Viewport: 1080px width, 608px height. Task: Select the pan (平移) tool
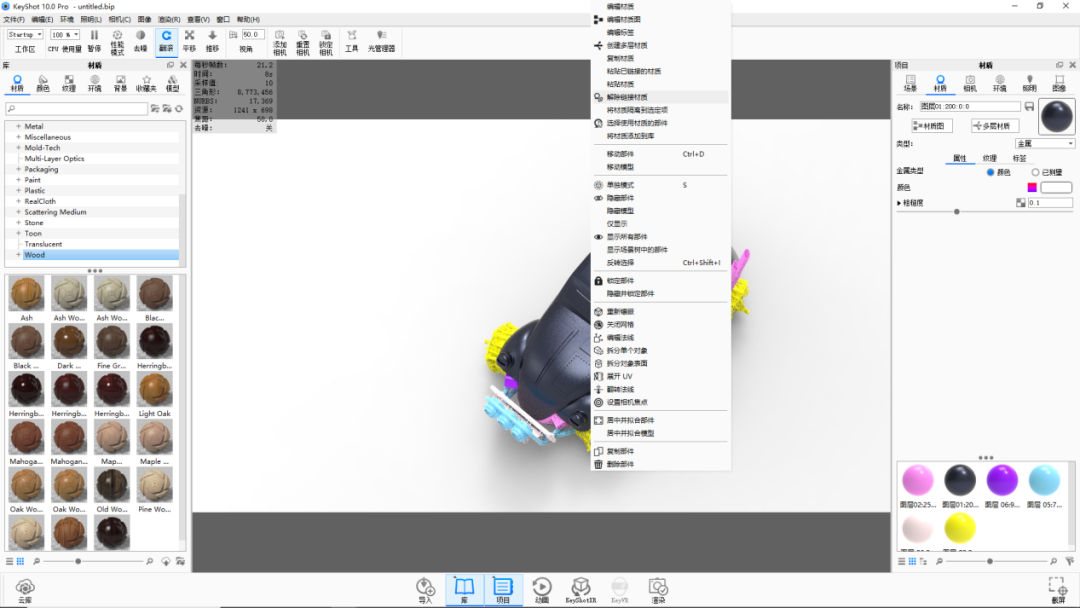189,41
